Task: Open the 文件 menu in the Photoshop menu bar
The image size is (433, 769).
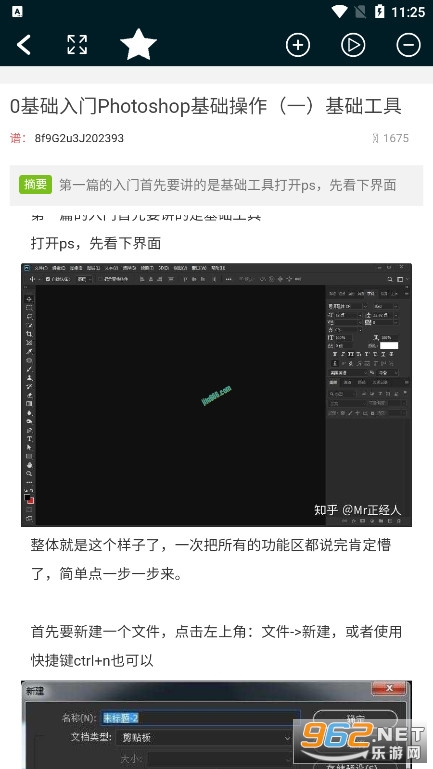Action: (x=41, y=268)
